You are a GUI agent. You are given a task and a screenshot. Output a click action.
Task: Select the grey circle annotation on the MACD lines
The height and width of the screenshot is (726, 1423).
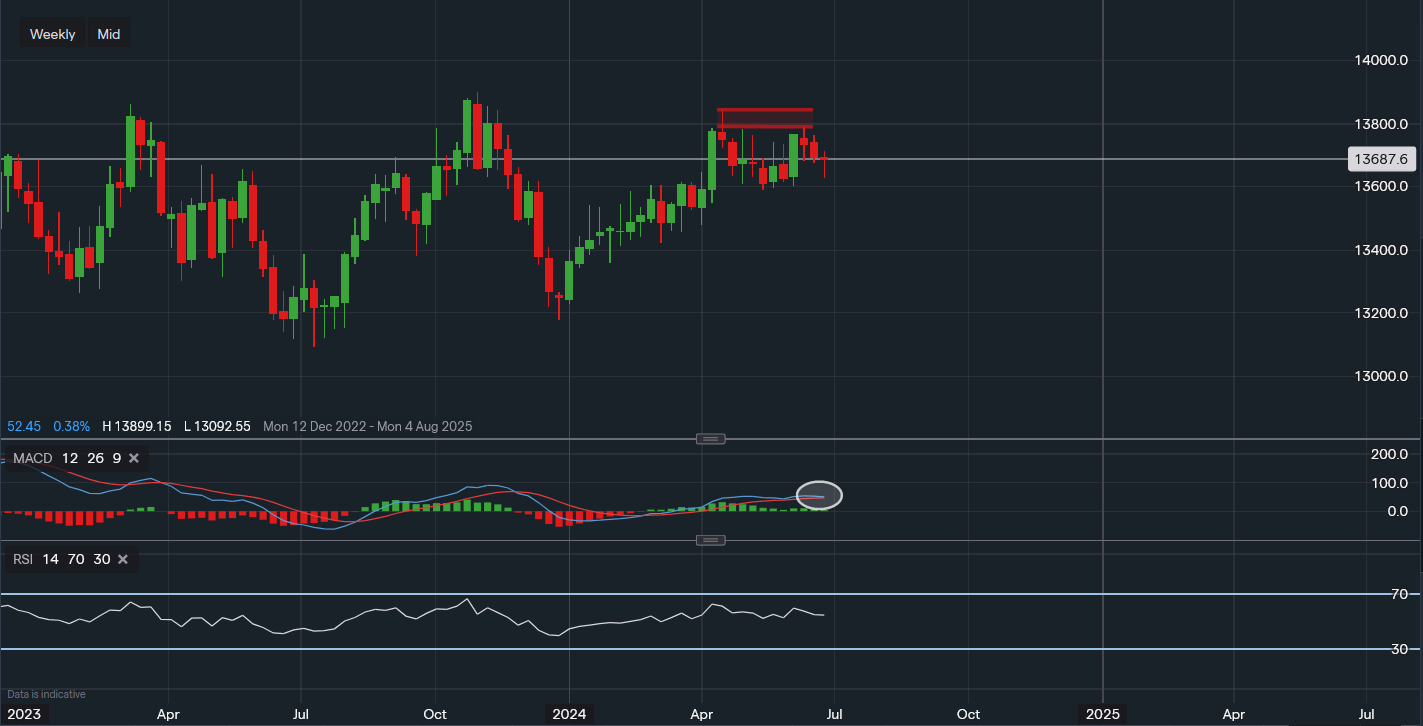819,495
